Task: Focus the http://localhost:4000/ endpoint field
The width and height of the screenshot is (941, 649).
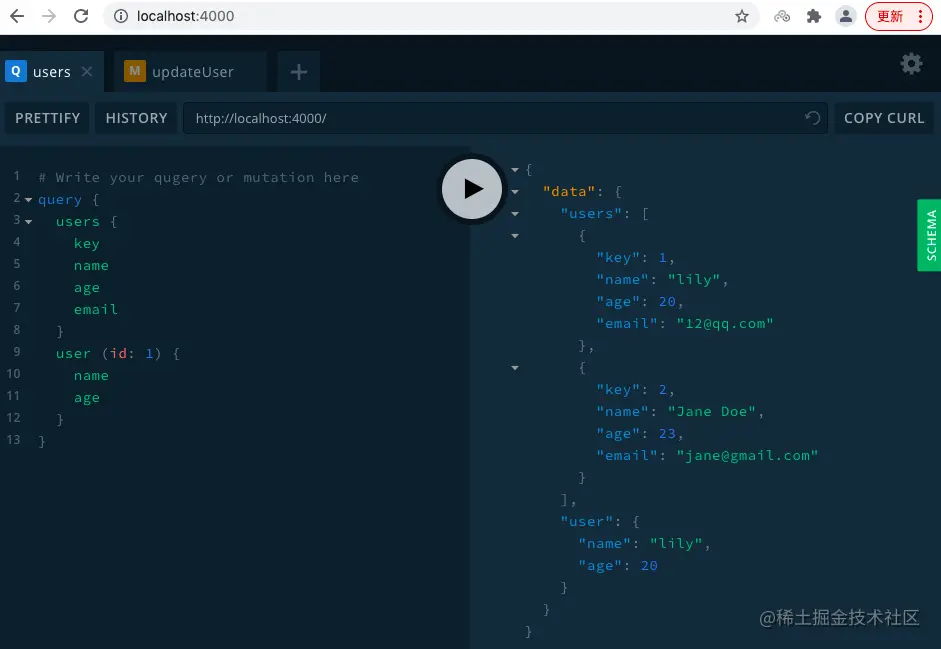Action: pos(505,118)
